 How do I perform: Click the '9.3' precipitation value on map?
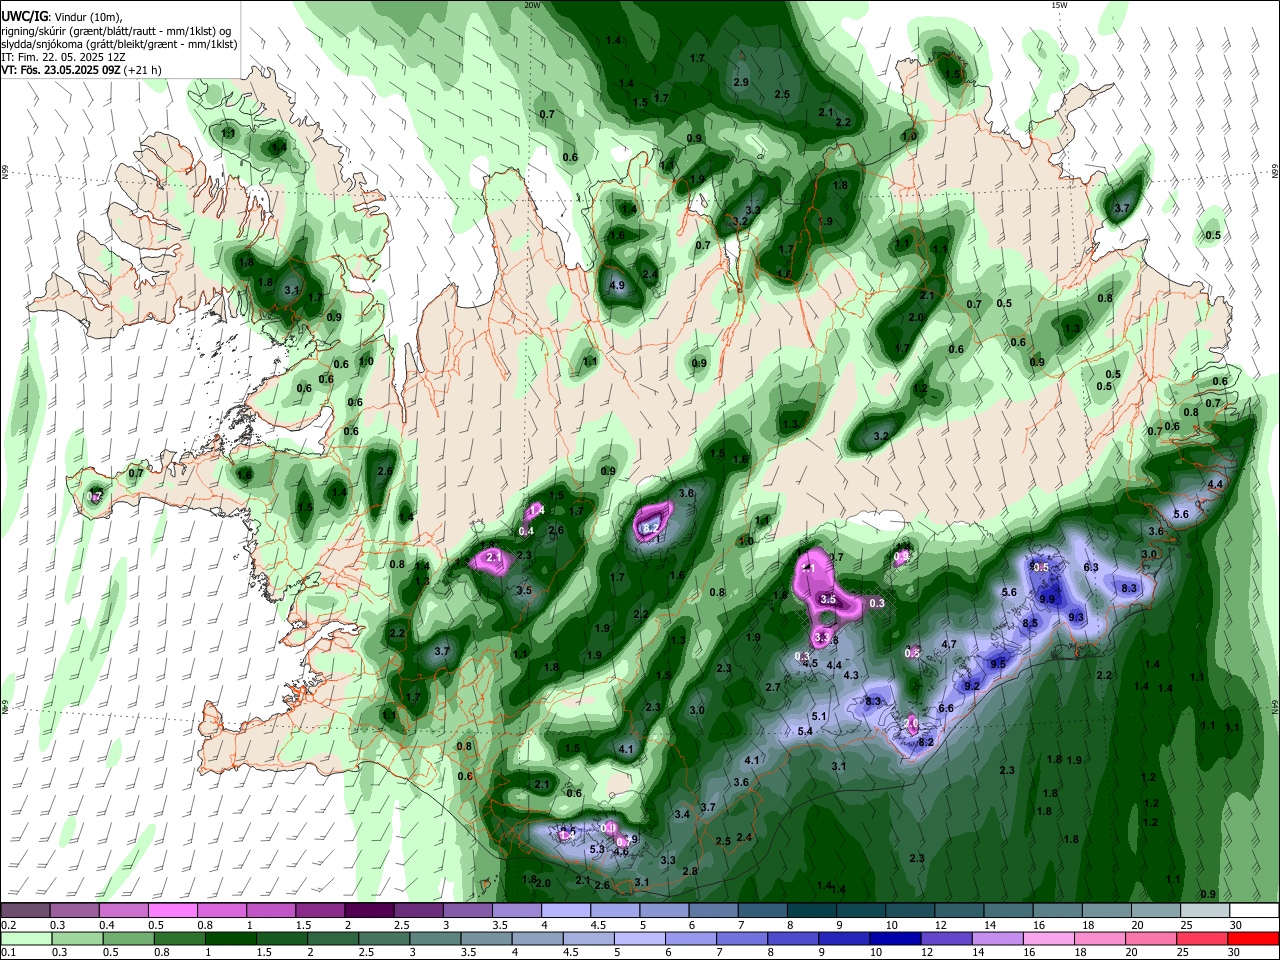click(x=1076, y=618)
